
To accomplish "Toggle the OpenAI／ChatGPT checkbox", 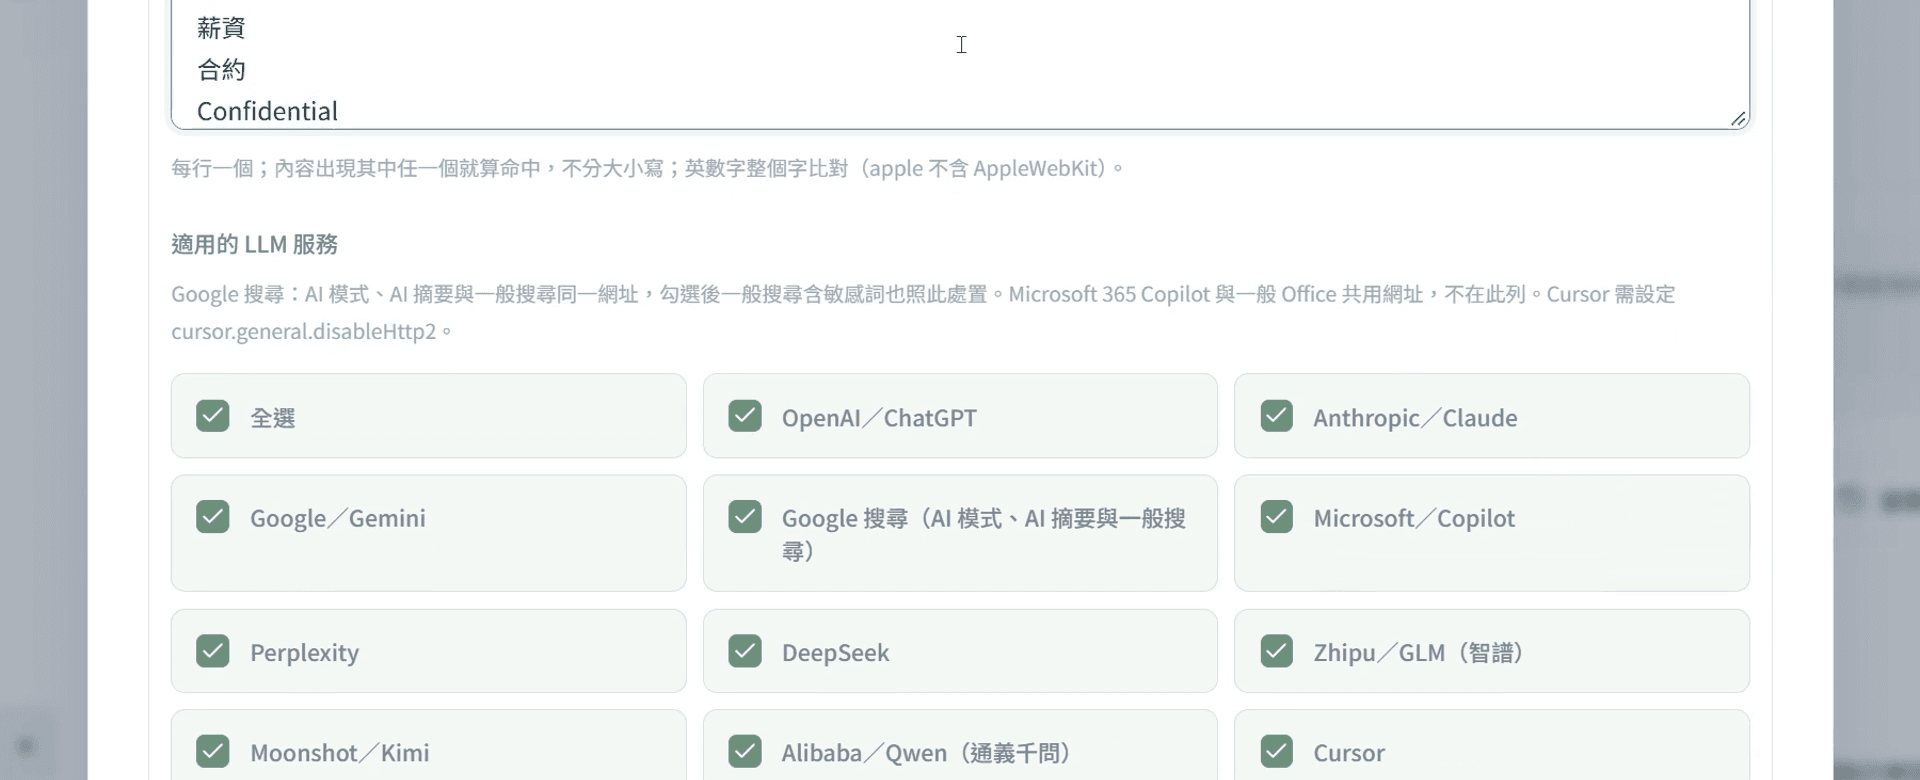I will click(745, 416).
